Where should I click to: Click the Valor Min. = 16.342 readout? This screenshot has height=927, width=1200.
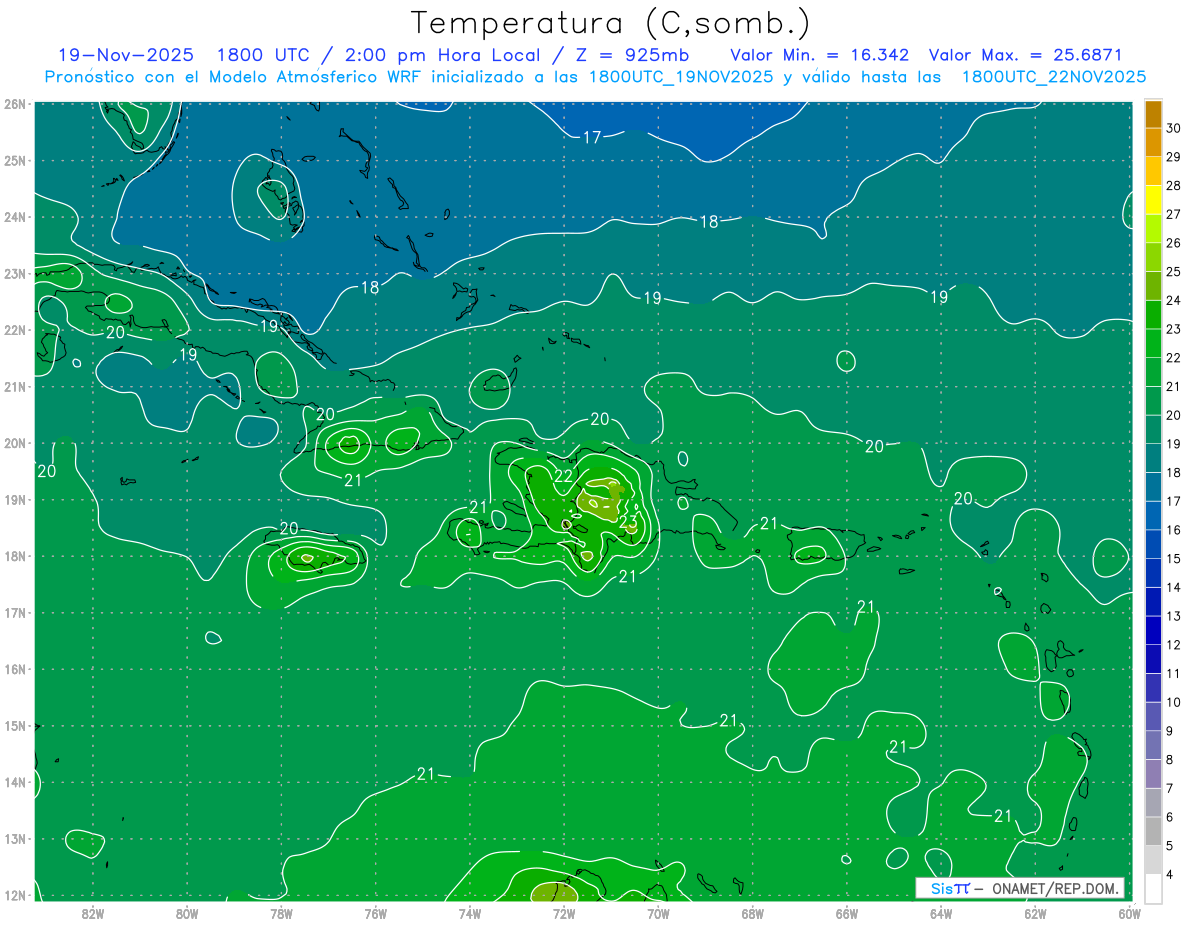819,55
